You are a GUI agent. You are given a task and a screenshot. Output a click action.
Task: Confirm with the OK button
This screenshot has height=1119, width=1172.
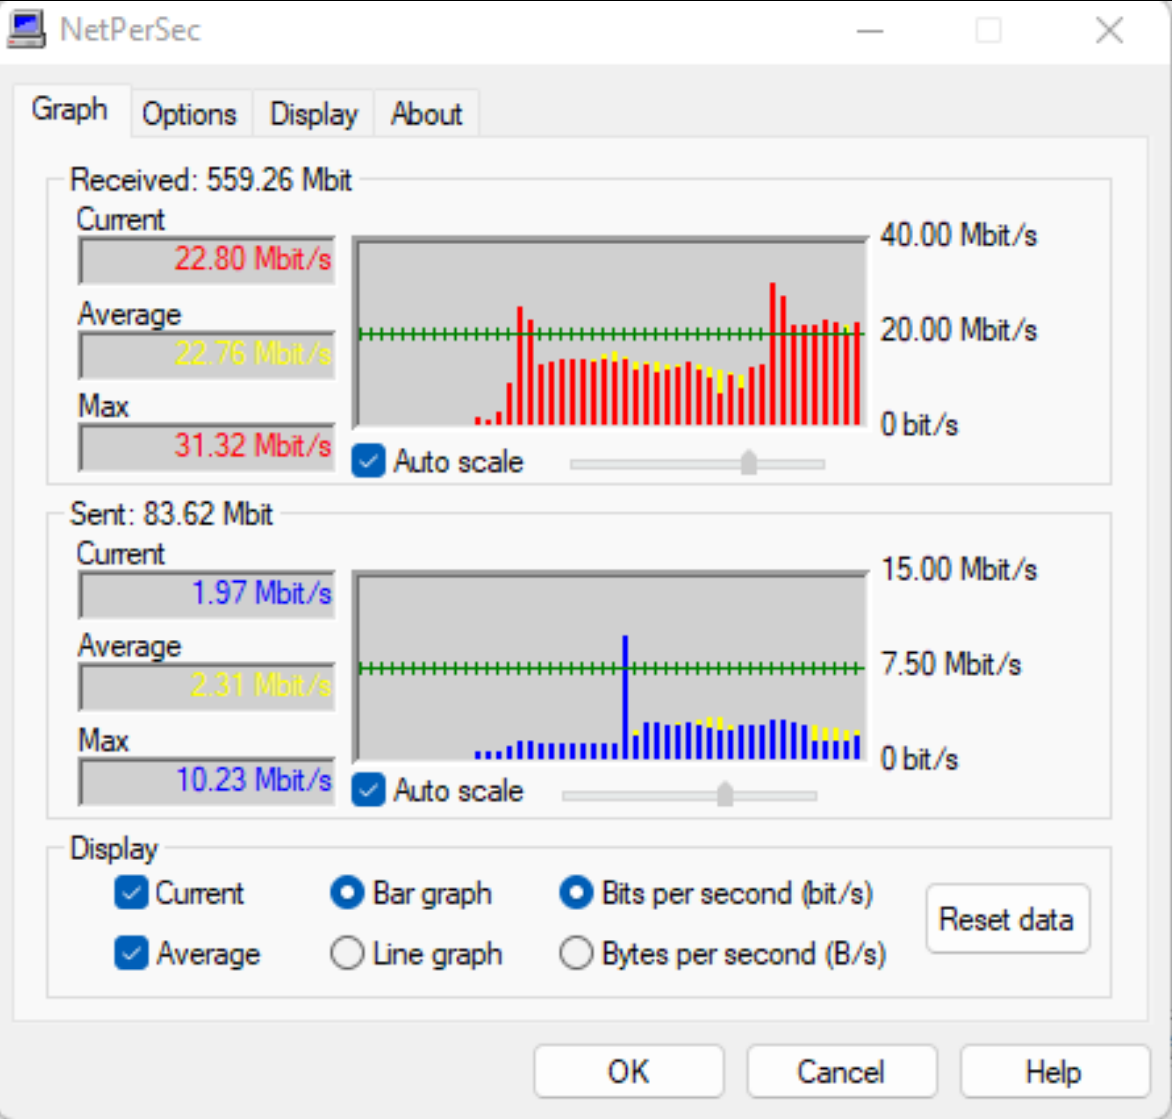(x=629, y=1071)
